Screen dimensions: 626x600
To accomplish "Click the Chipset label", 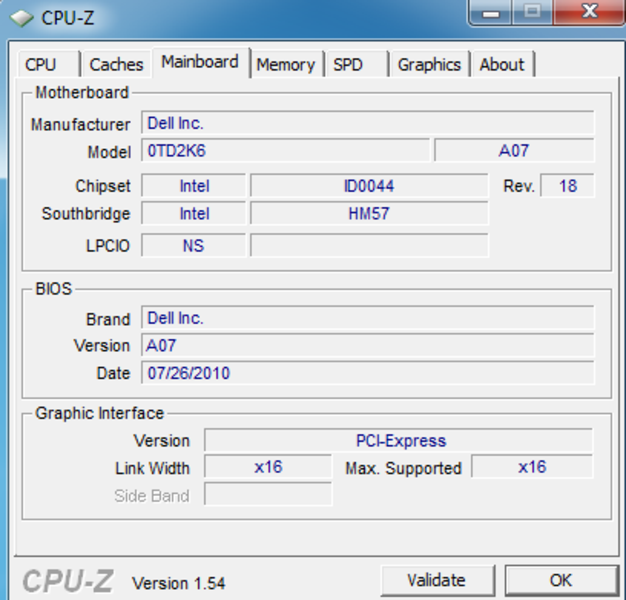I will pos(103,186).
